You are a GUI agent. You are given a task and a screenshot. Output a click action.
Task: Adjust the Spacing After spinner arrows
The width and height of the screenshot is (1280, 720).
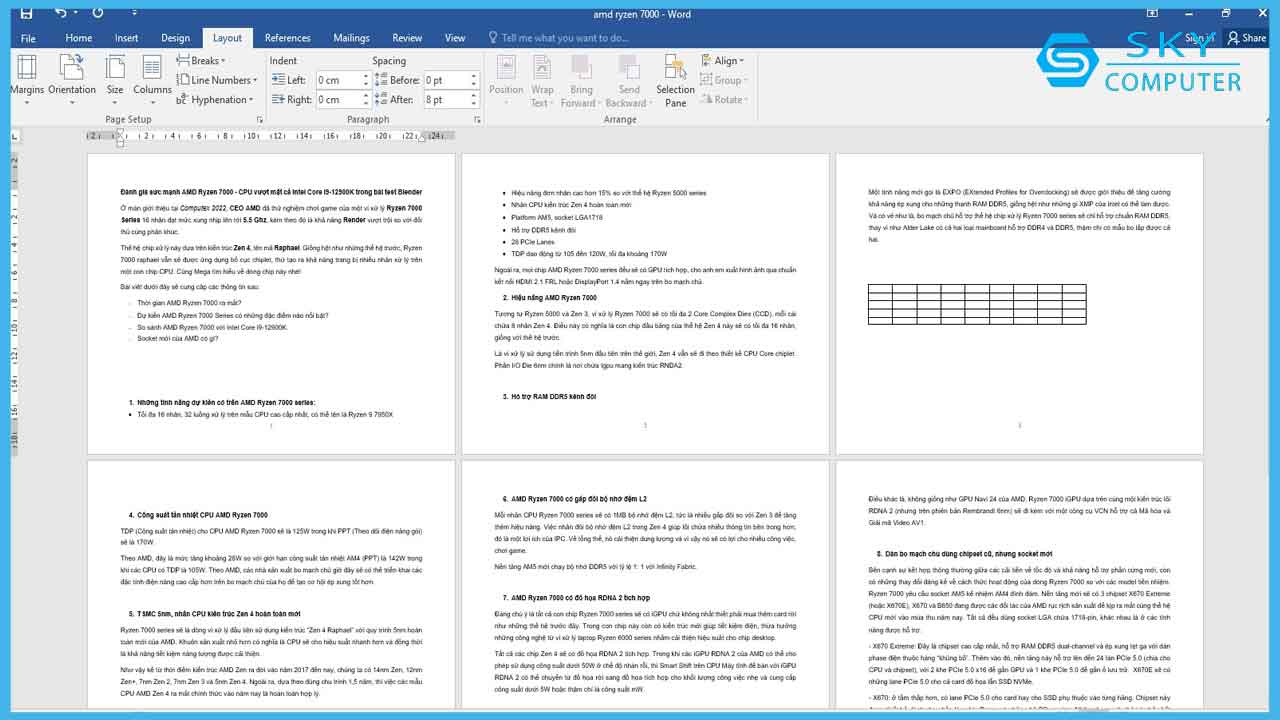tap(474, 100)
